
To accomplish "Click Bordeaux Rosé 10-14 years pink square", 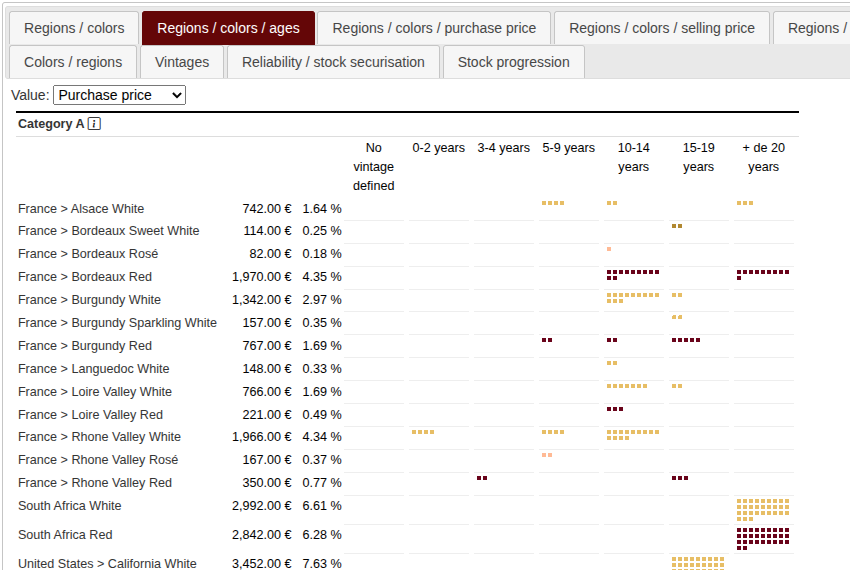I will coord(609,249).
